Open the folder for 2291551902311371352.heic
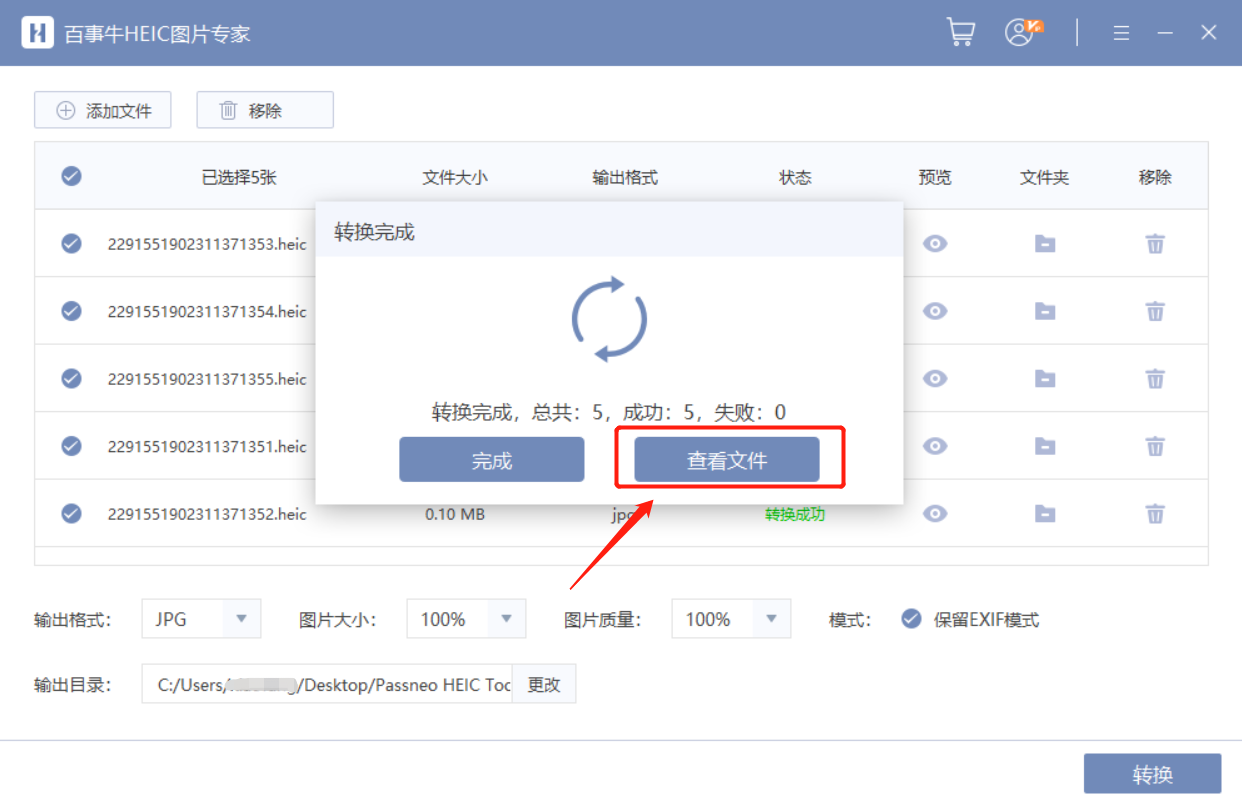1242x801 pixels. 1045,513
